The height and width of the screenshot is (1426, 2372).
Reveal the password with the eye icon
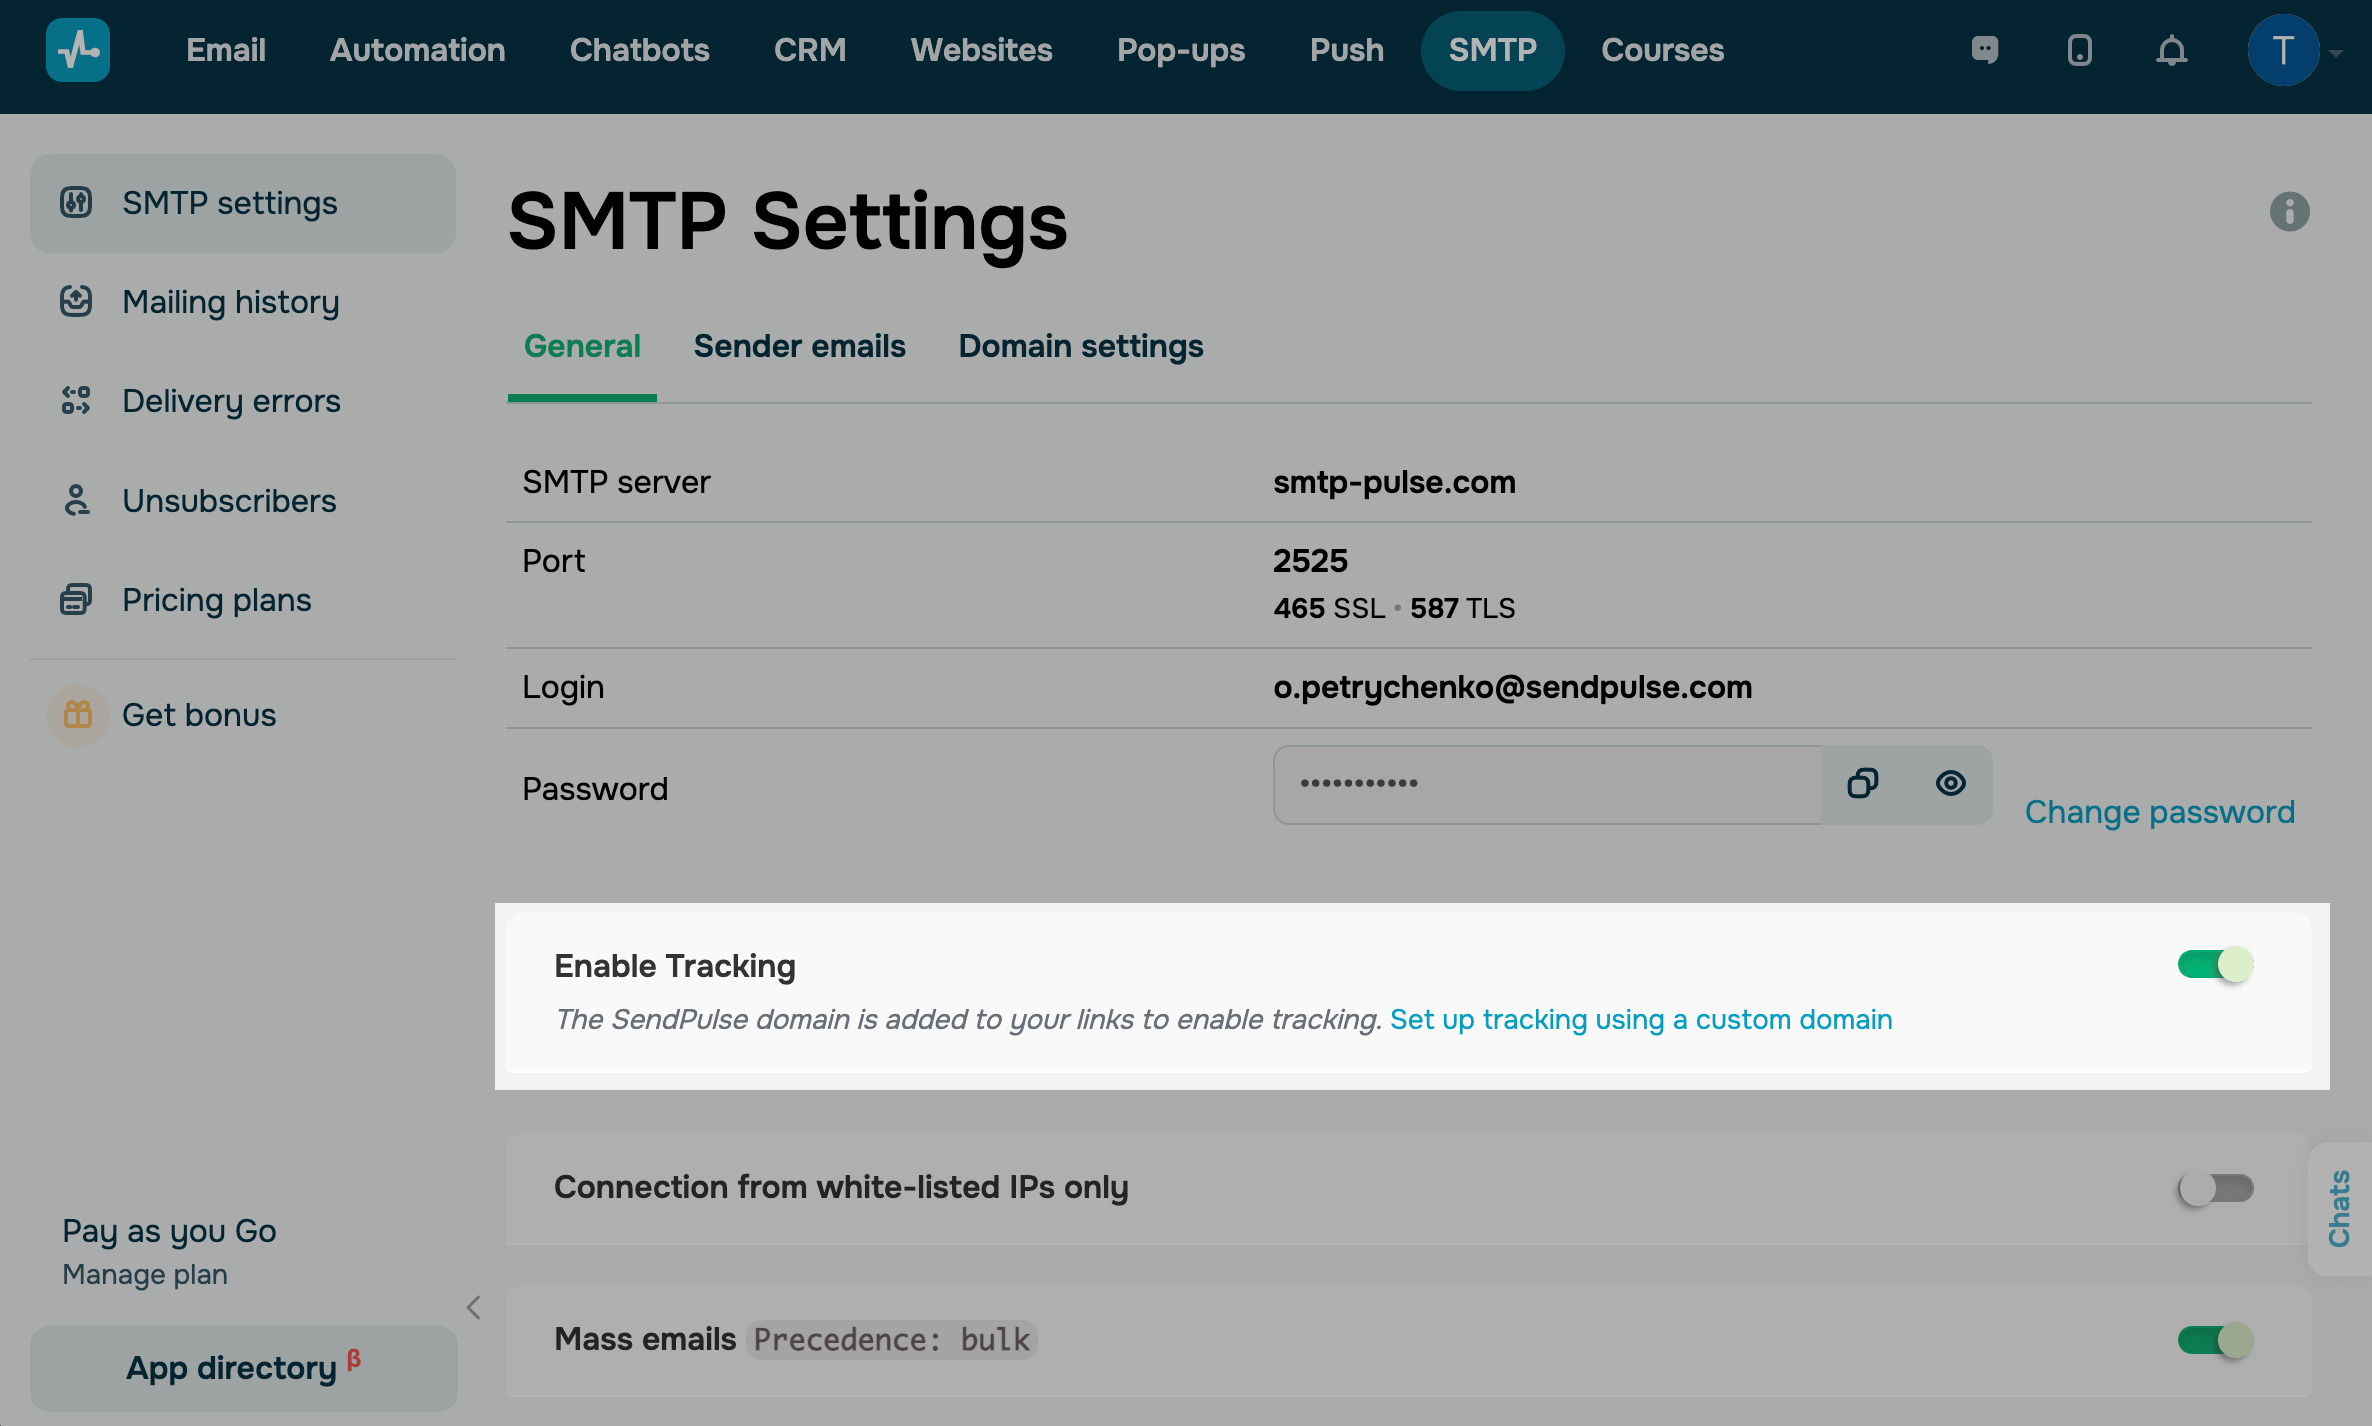point(1950,784)
